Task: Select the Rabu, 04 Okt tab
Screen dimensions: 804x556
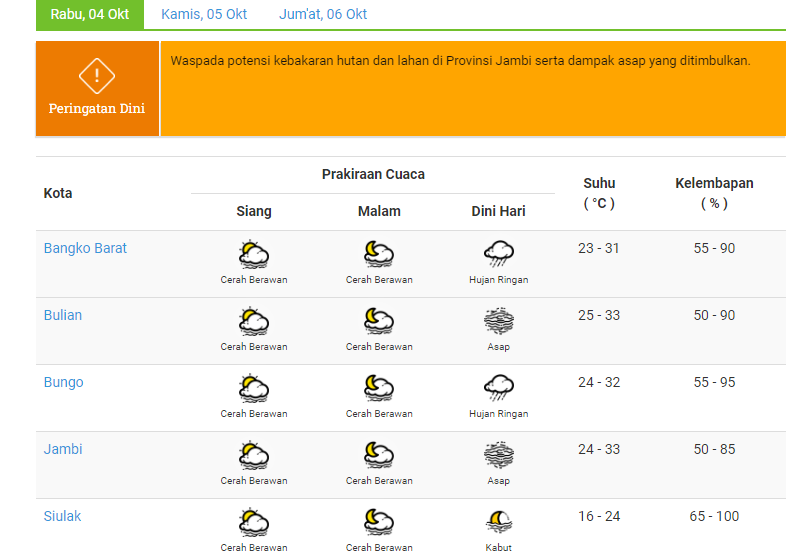Action: tap(90, 14)
